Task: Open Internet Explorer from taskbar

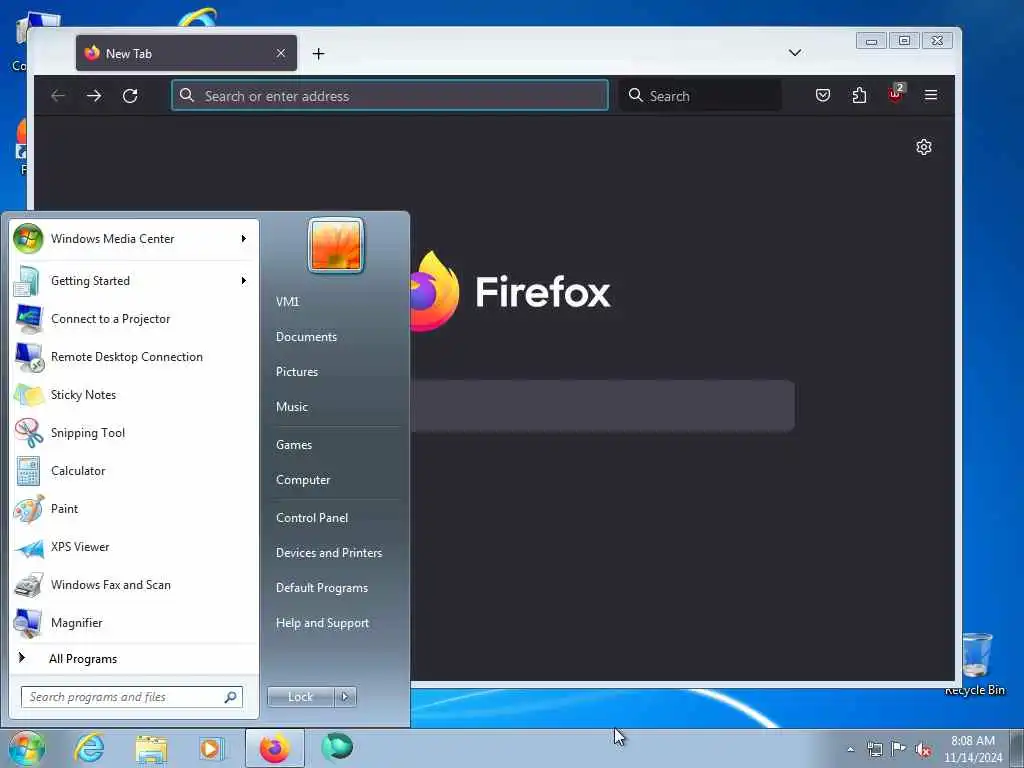Action: [89, 748]
